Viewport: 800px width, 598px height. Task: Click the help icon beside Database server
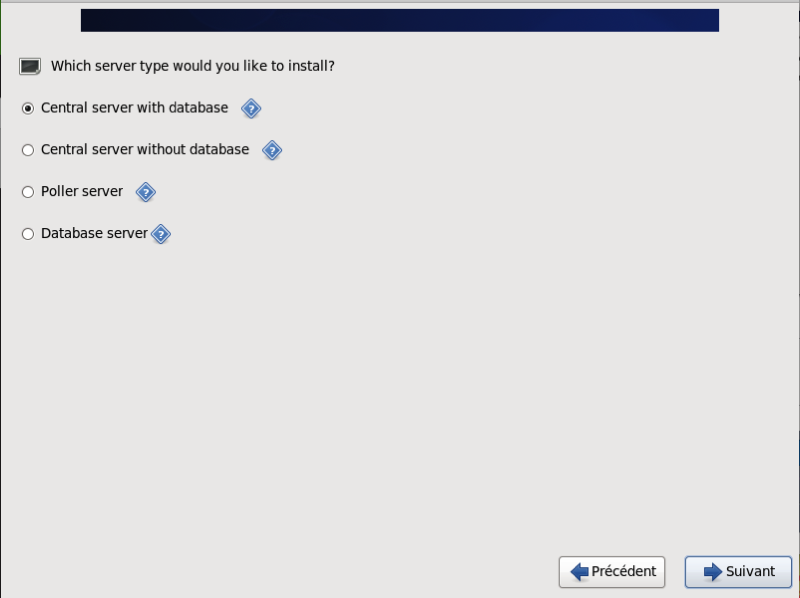[x=161, y=234]
